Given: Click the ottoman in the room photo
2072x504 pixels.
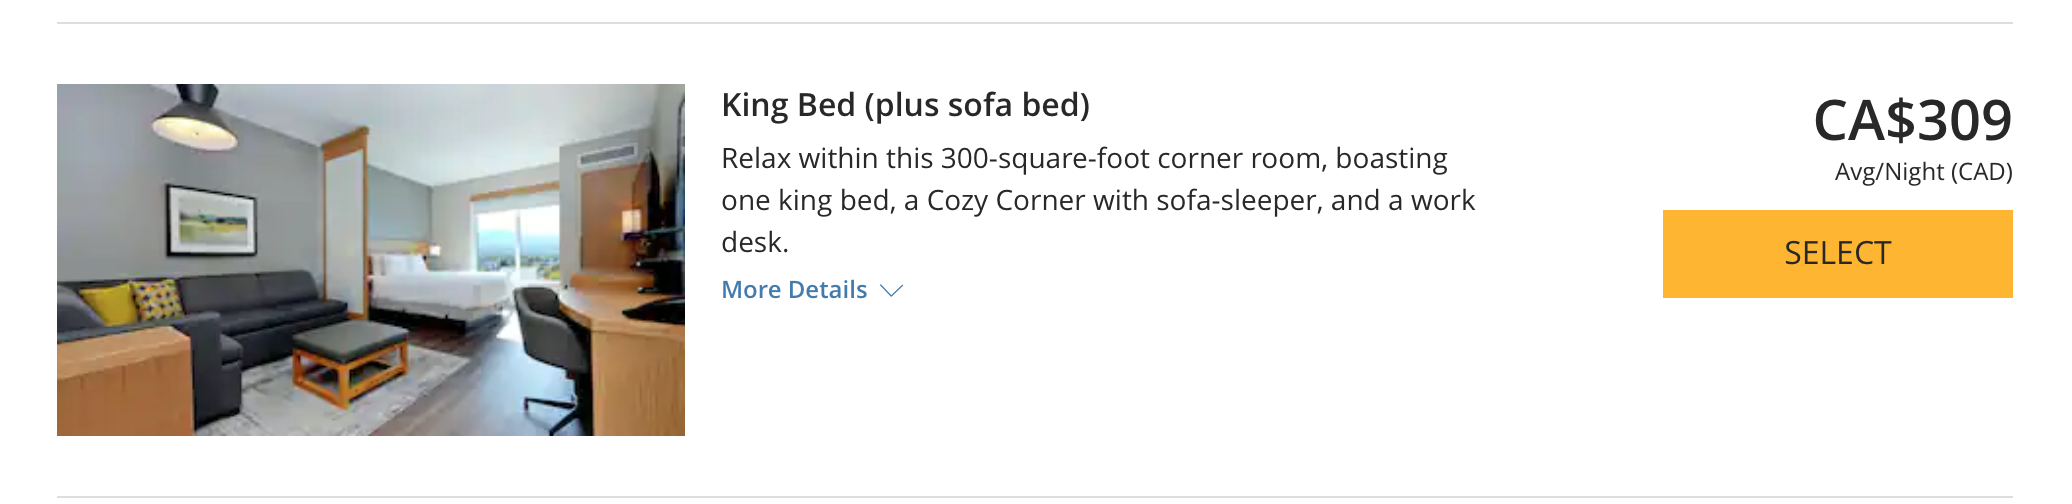Looking at the screenshot, I should (348, 360).
